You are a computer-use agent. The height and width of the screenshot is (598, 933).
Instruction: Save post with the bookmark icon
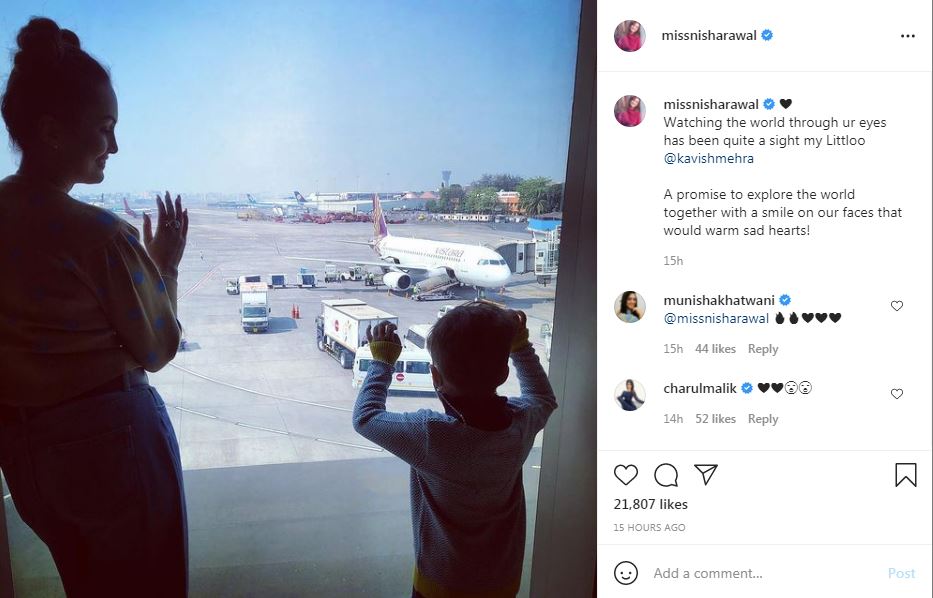point(906,475)
